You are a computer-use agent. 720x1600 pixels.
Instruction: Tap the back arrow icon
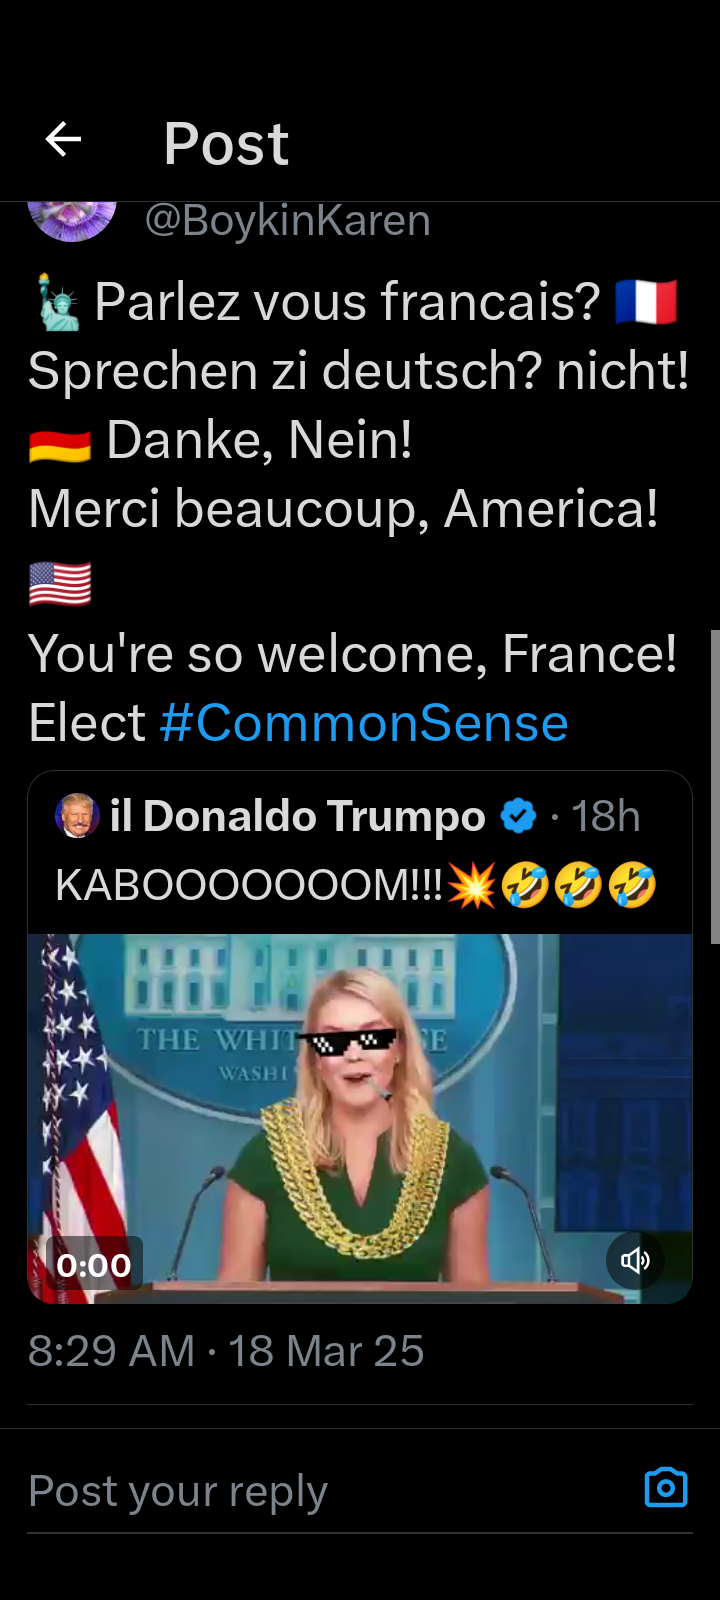63,139
